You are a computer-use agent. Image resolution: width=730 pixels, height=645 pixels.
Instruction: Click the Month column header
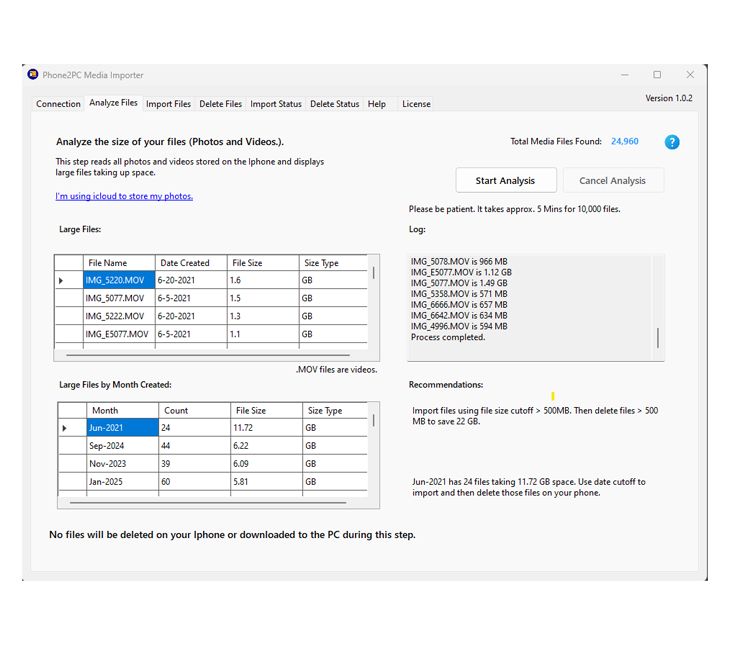tap(122, 410)
